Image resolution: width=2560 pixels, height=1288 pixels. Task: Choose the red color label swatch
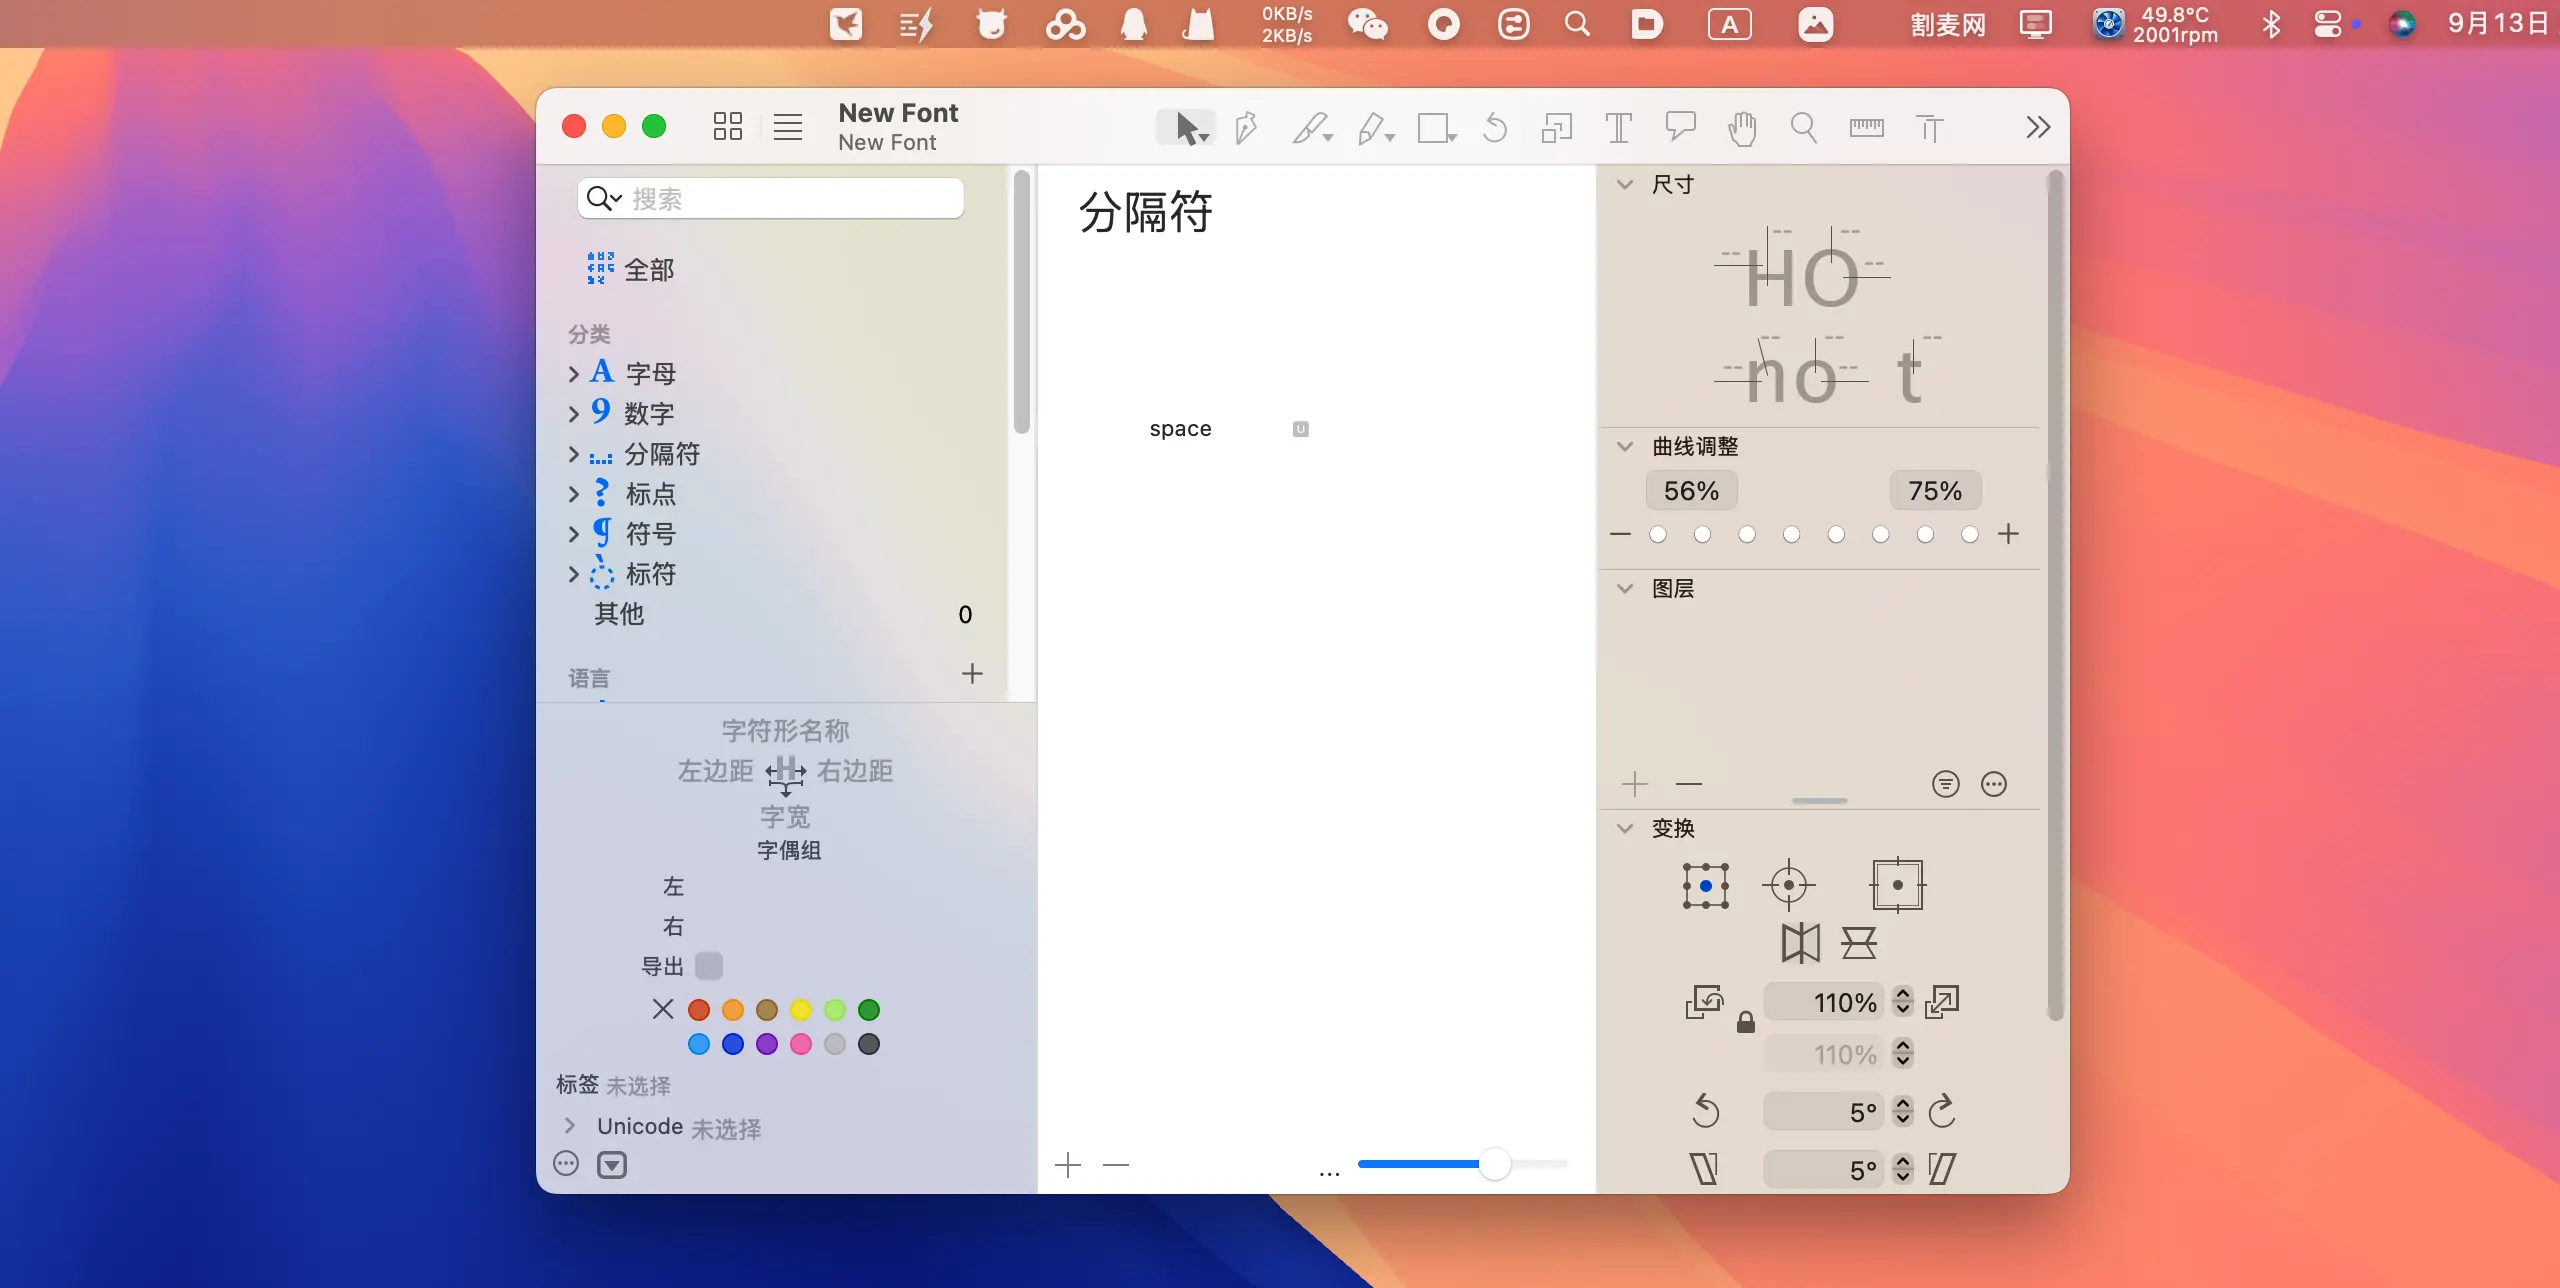click(699, 1010)
